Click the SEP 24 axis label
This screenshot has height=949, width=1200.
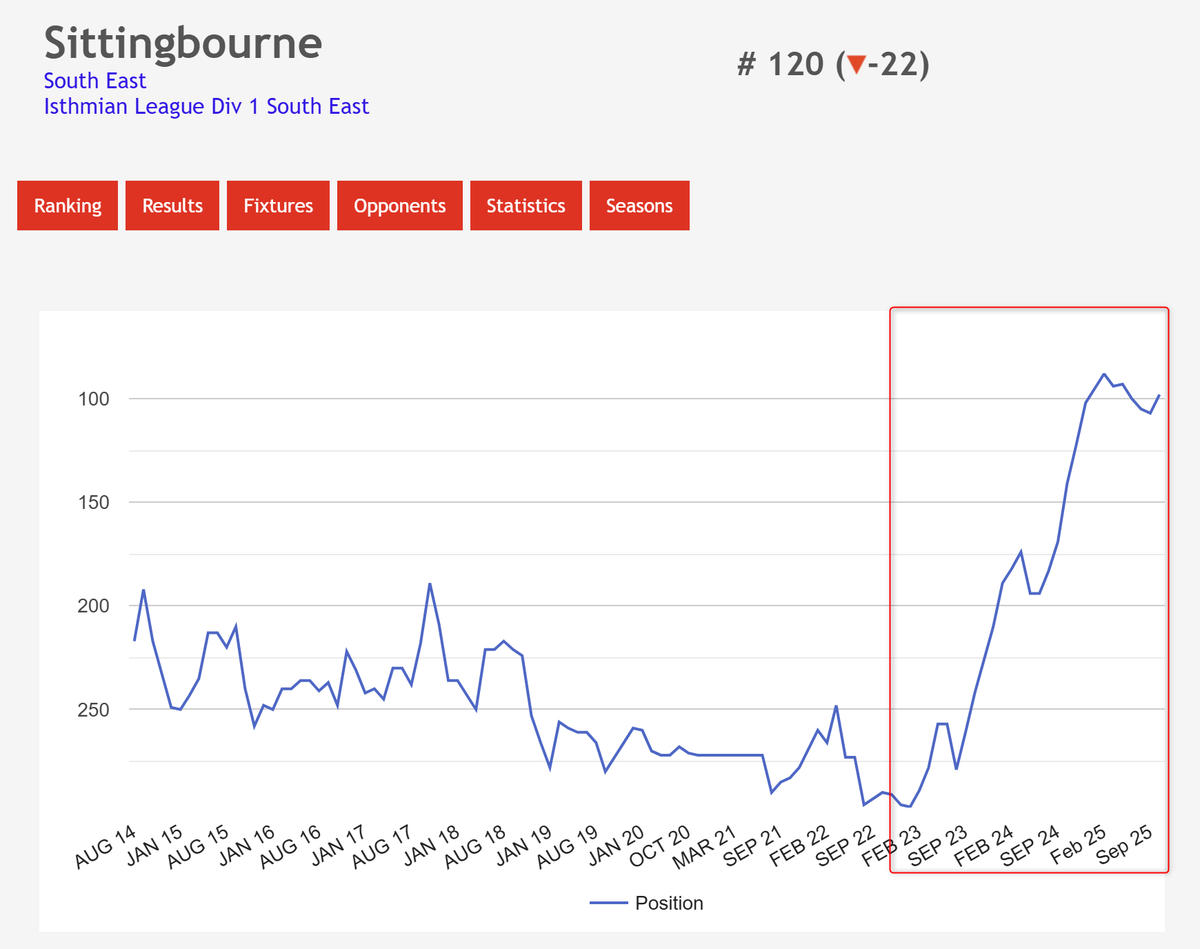(1029, 845)
